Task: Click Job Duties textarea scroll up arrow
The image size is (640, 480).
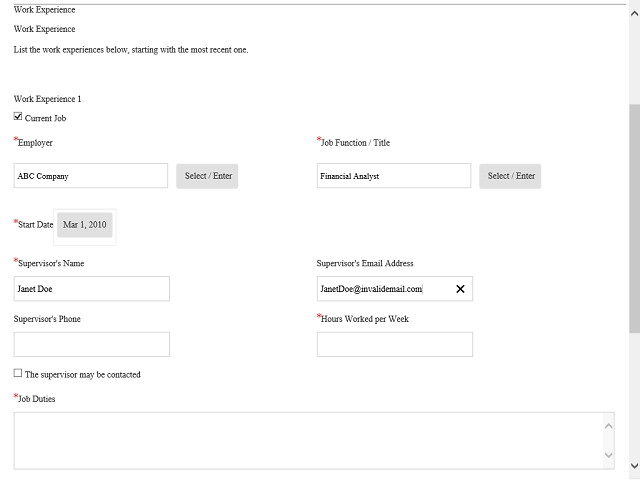Action: click(x=609, y=426)
